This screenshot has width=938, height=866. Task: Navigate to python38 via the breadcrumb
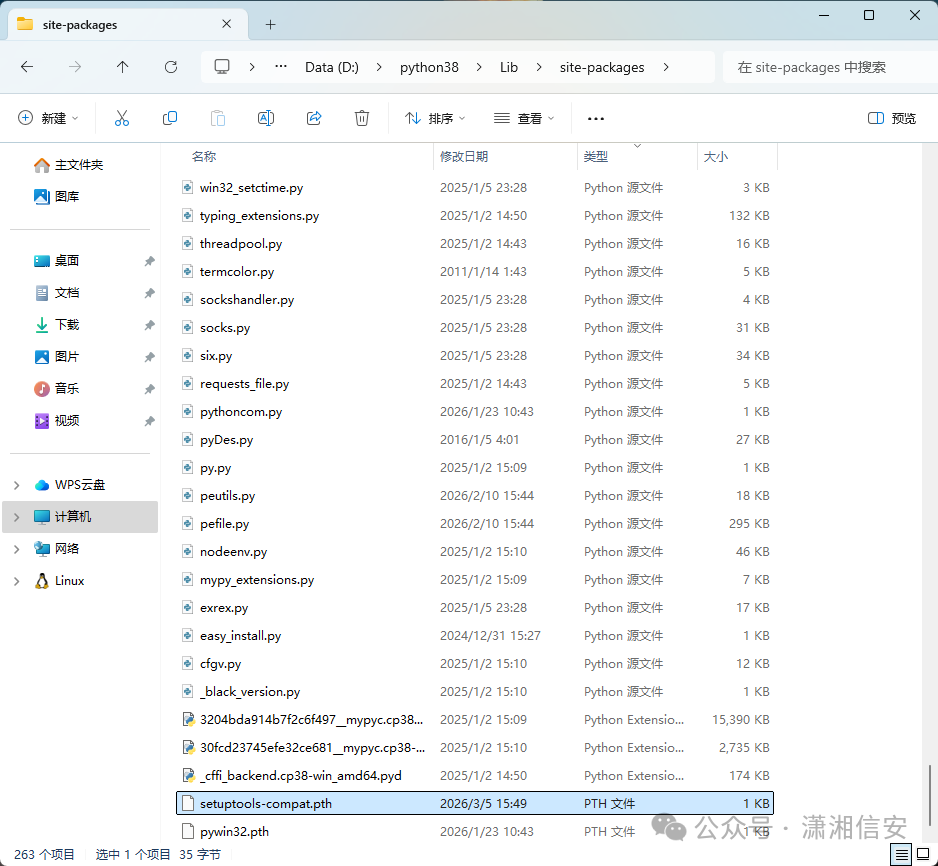[x=429, y=67]
